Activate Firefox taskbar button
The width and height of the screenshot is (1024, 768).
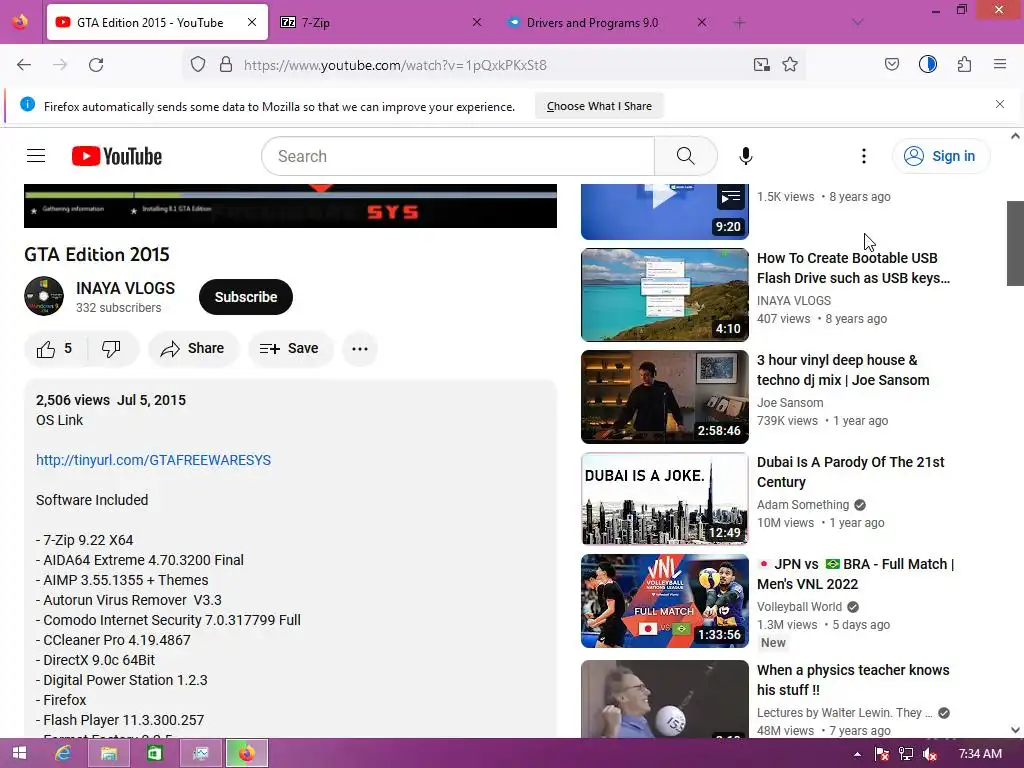pos(246,754)
